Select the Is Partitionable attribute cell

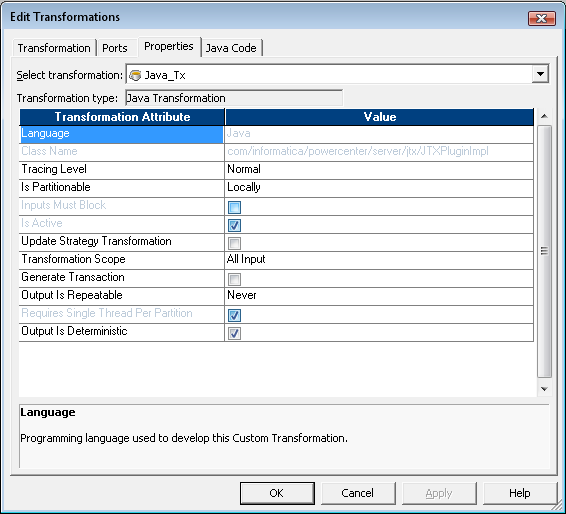tap(121, 187)
